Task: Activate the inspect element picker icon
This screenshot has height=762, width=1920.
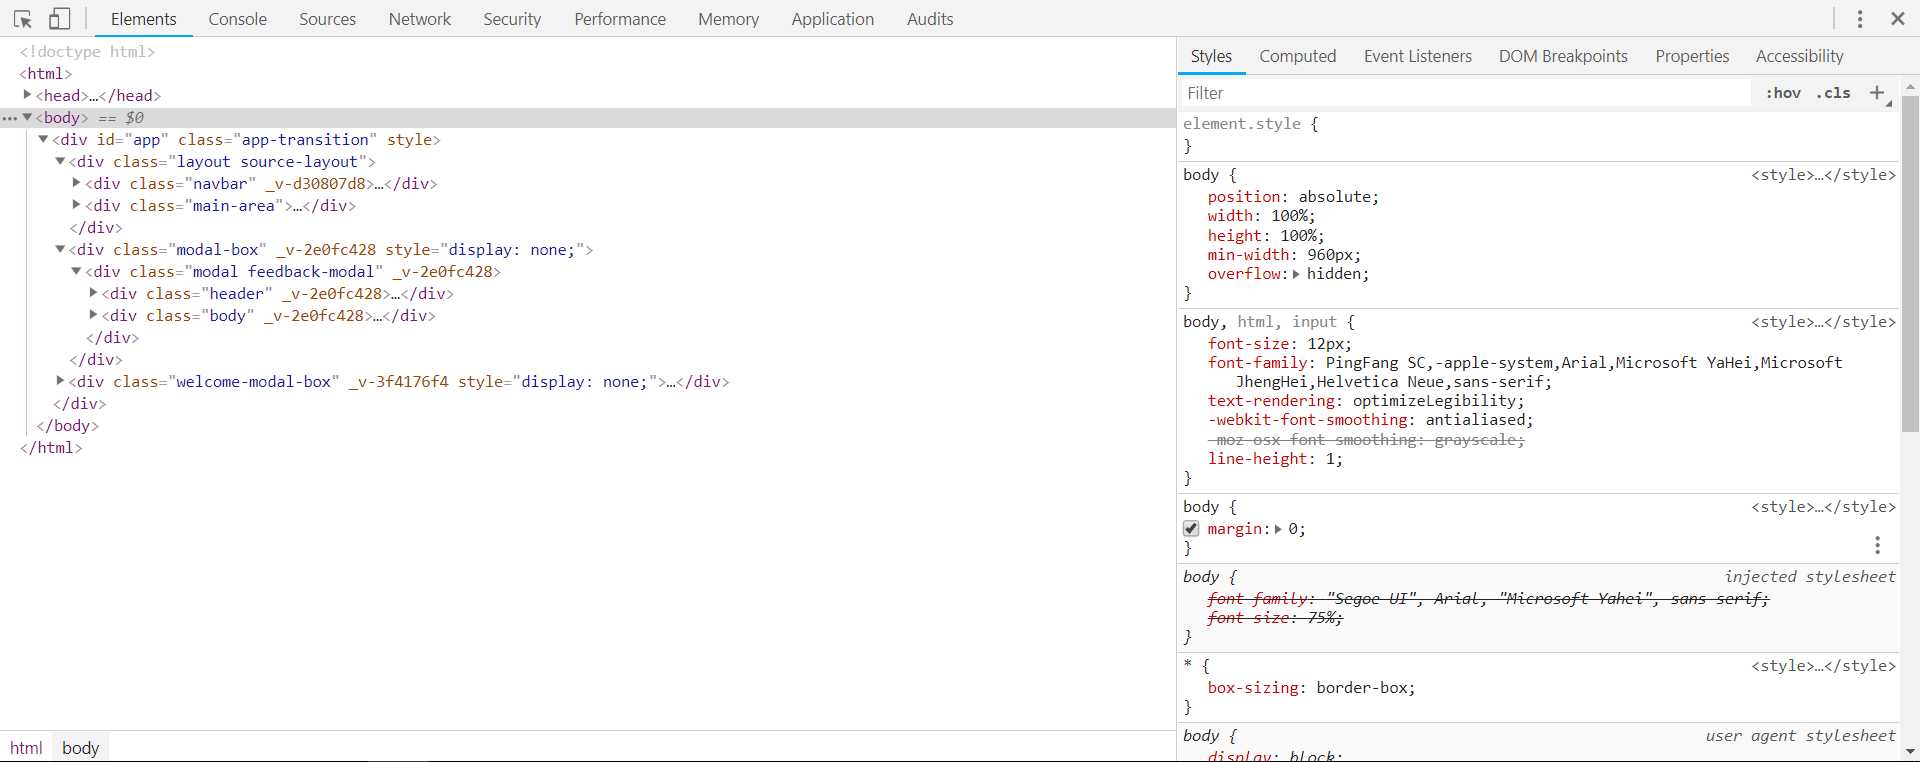Action: pyautogui.click(x=24, y=19)
